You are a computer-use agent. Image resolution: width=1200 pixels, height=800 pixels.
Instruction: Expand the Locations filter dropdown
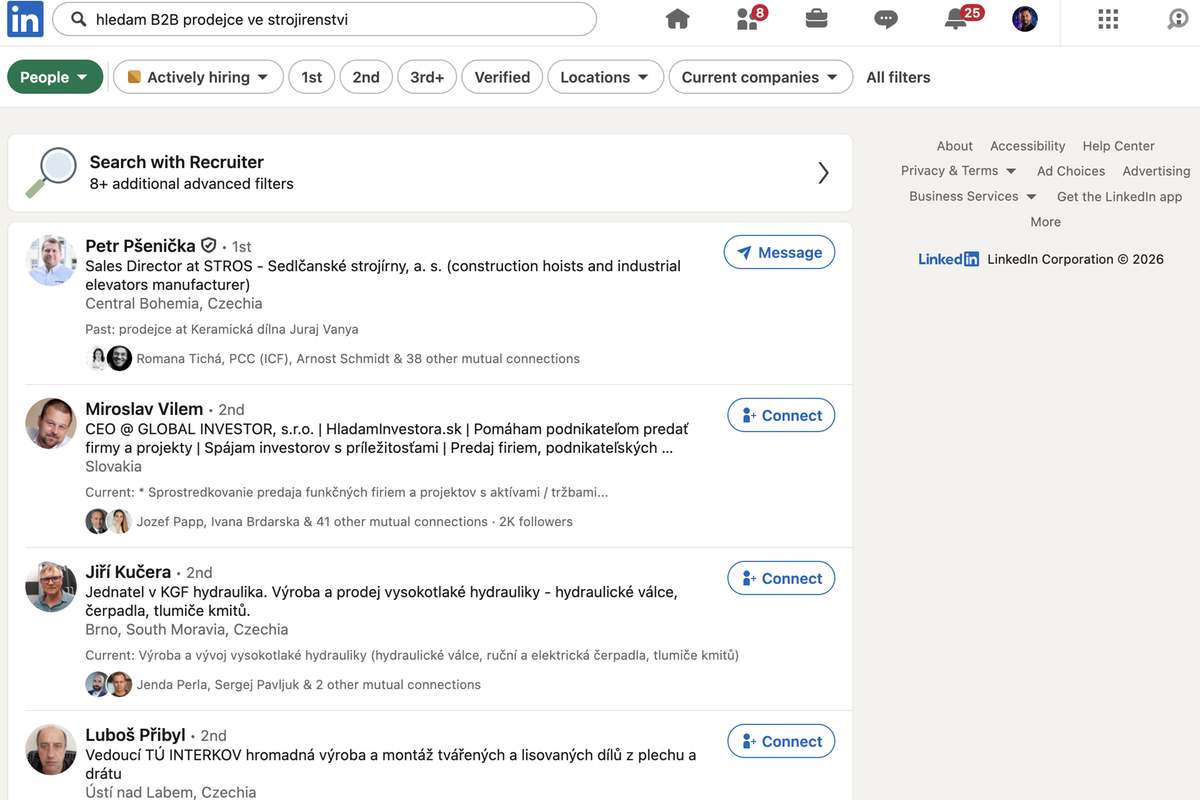click(x=606, y=77)
